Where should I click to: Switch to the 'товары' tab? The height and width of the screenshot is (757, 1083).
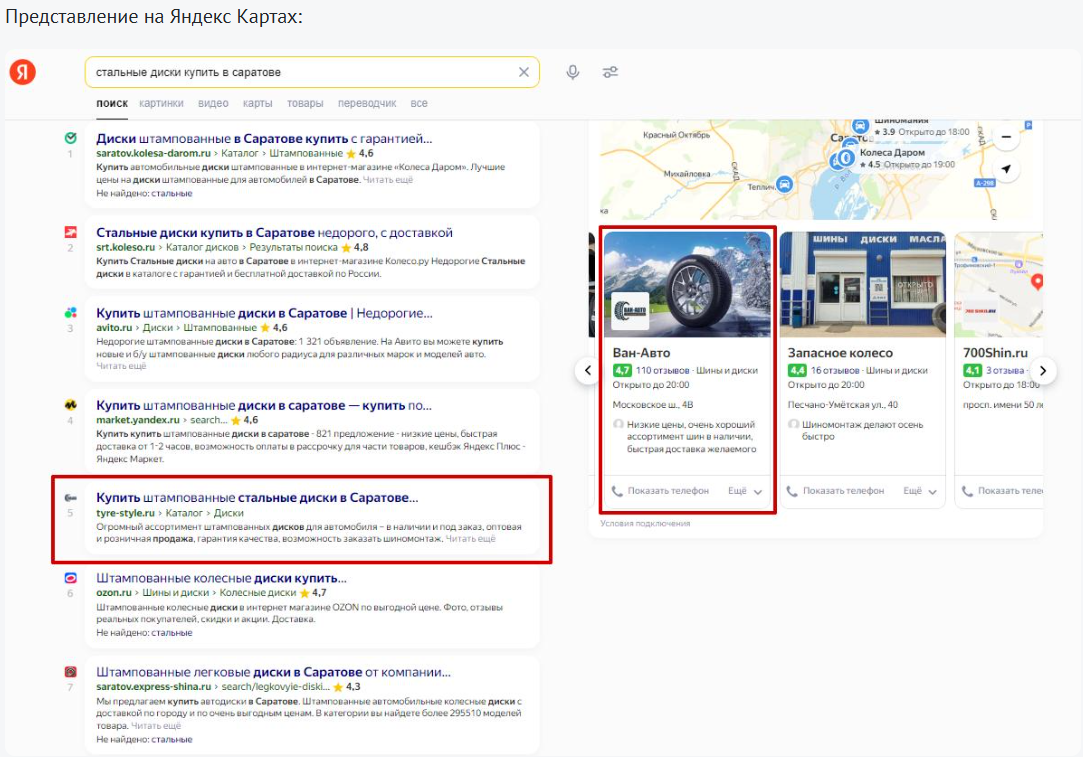click(305, 103)
